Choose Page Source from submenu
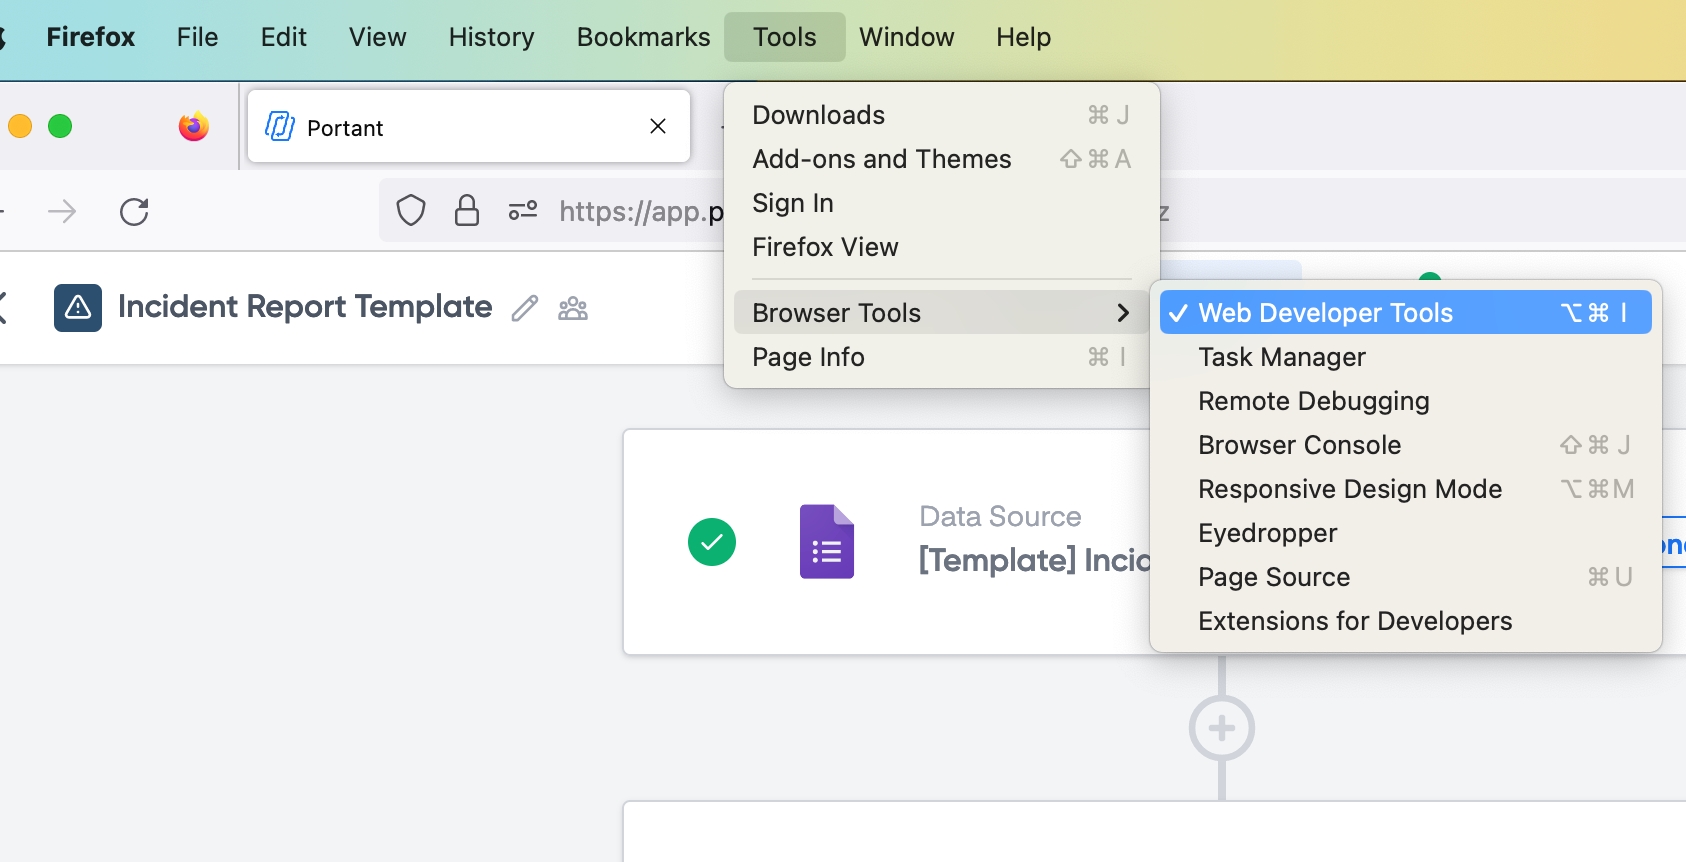The image size is (1686, 862). (x=1273, y=577)
